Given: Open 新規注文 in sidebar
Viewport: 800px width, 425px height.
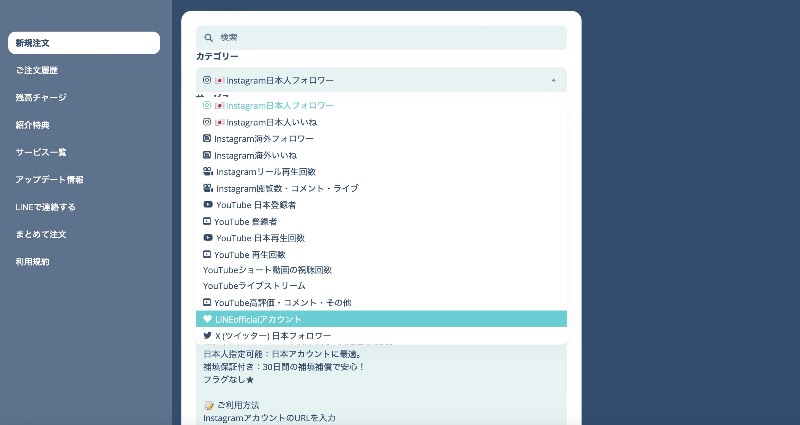Looking at the screenshot, I should 84,43.
